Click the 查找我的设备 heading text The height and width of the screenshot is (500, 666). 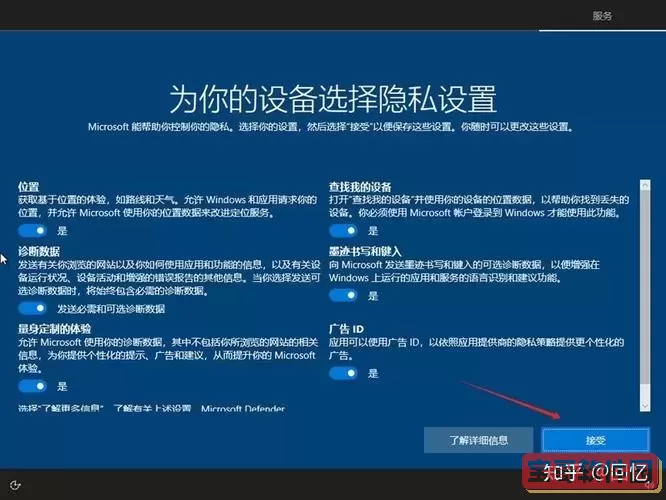point(360,186)
